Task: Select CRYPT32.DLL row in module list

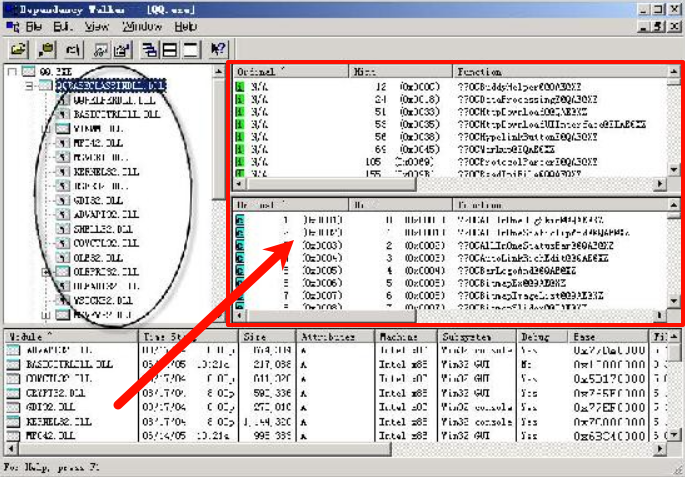Action: click(x=62, y=394)
